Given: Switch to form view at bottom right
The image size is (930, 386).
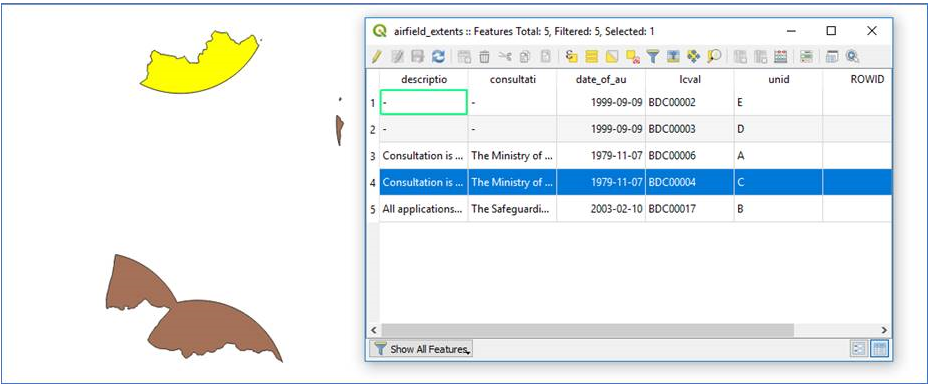Looking at the screenshot, I should coord(858,349).
